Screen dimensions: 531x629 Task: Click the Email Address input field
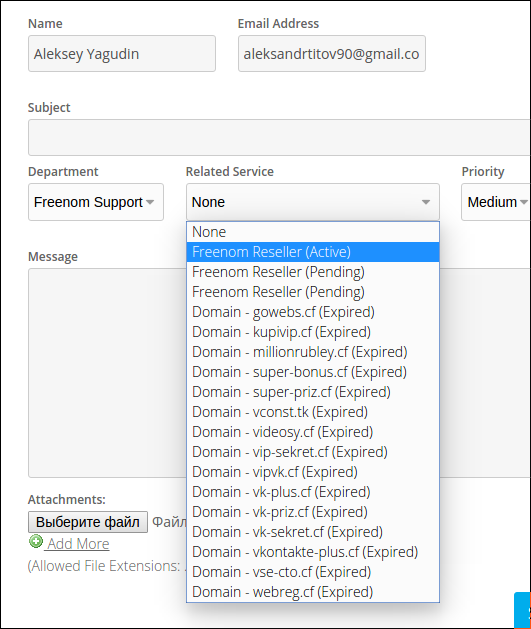pos(332,54)
